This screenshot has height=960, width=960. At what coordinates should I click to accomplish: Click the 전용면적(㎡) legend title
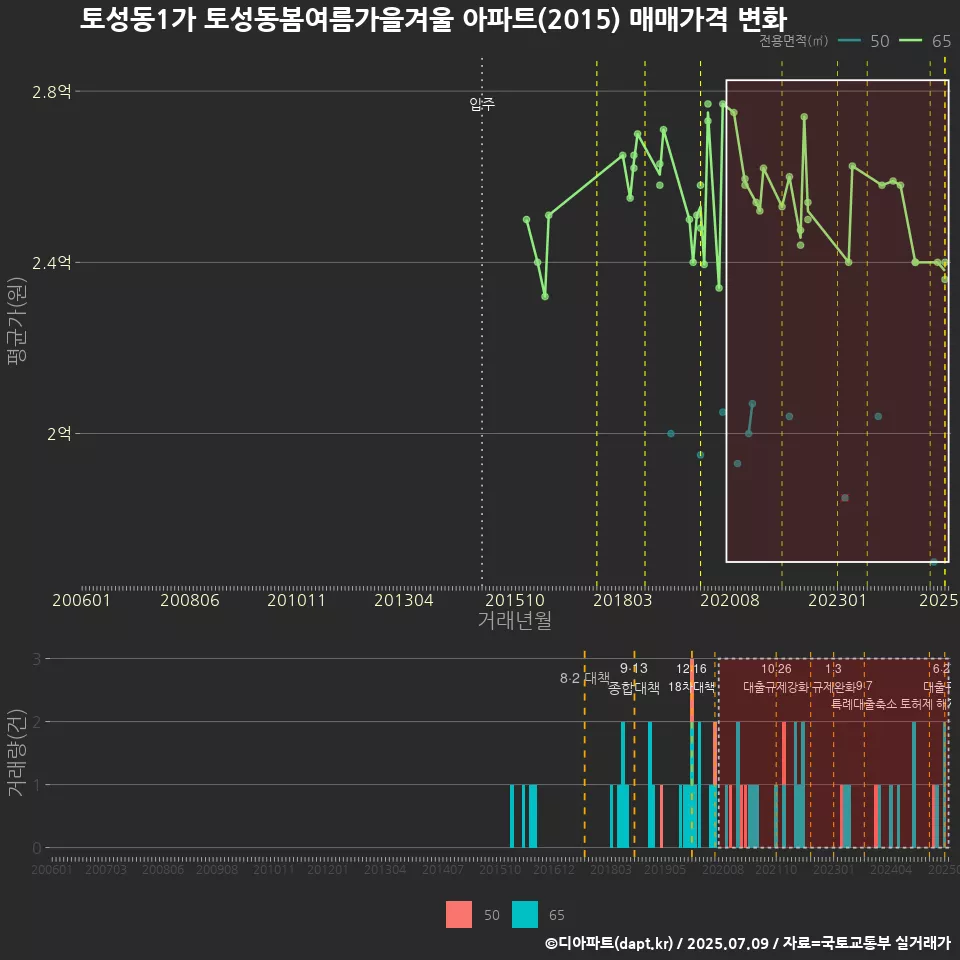[793, 41]
